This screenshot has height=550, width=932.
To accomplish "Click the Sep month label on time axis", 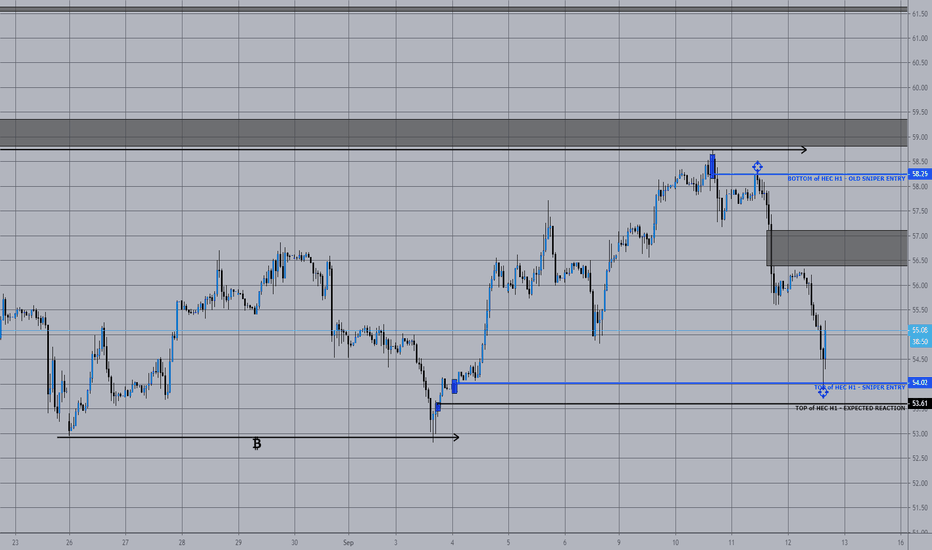I will pyautogui.click(x=348, y=542).
